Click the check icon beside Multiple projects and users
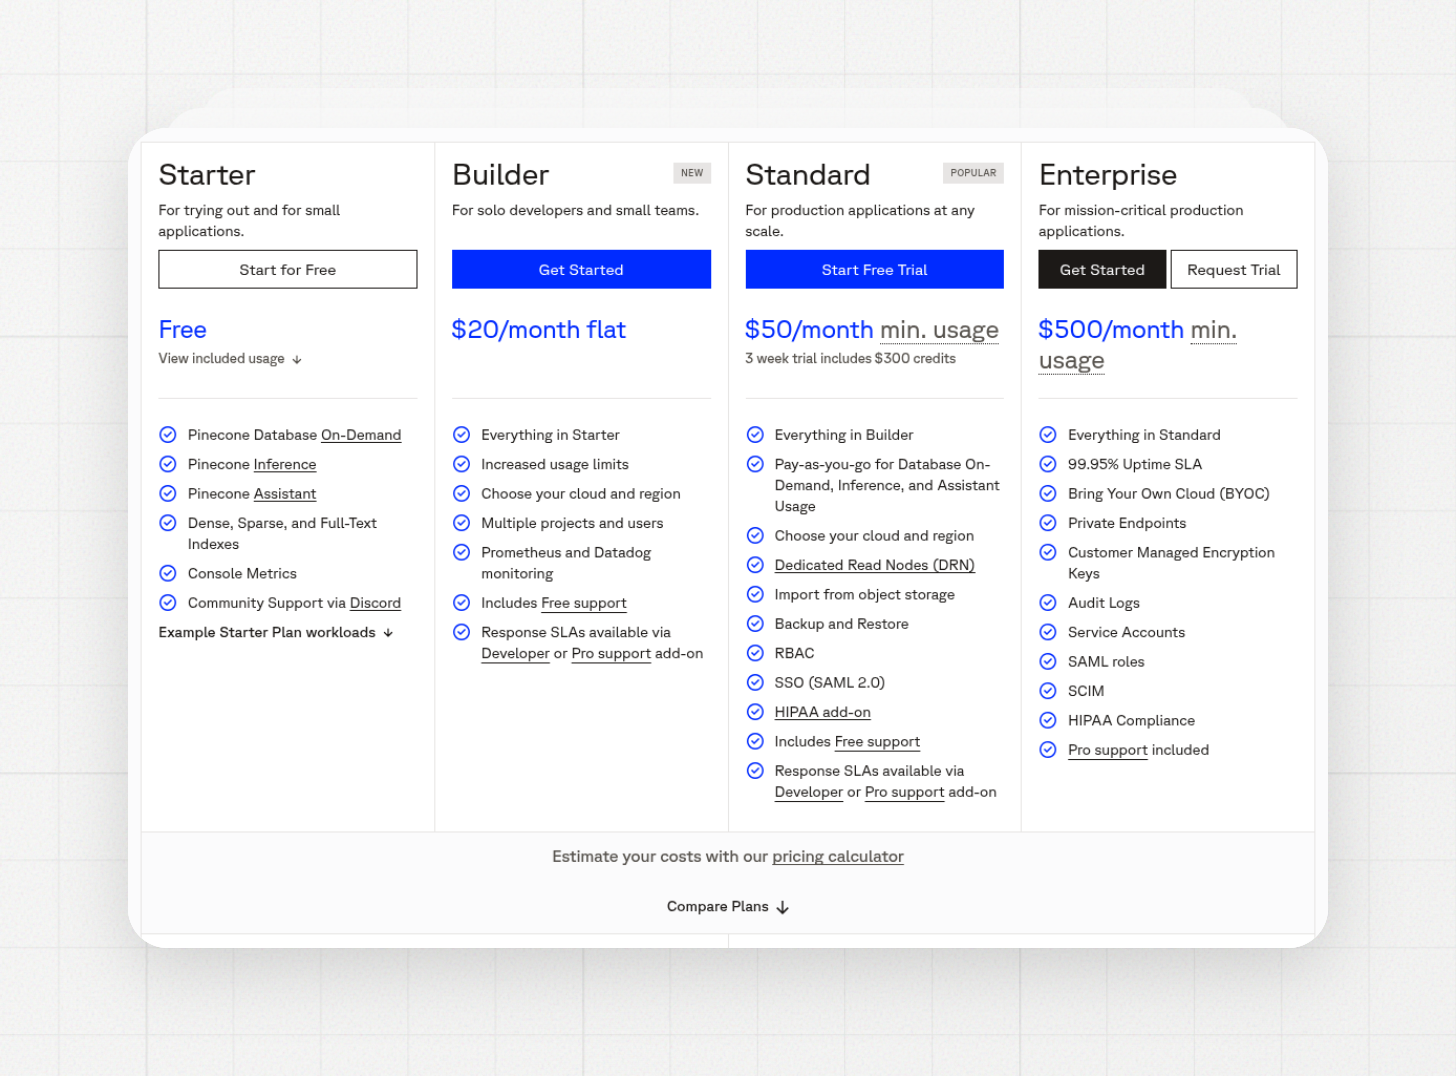 (461, 523)
